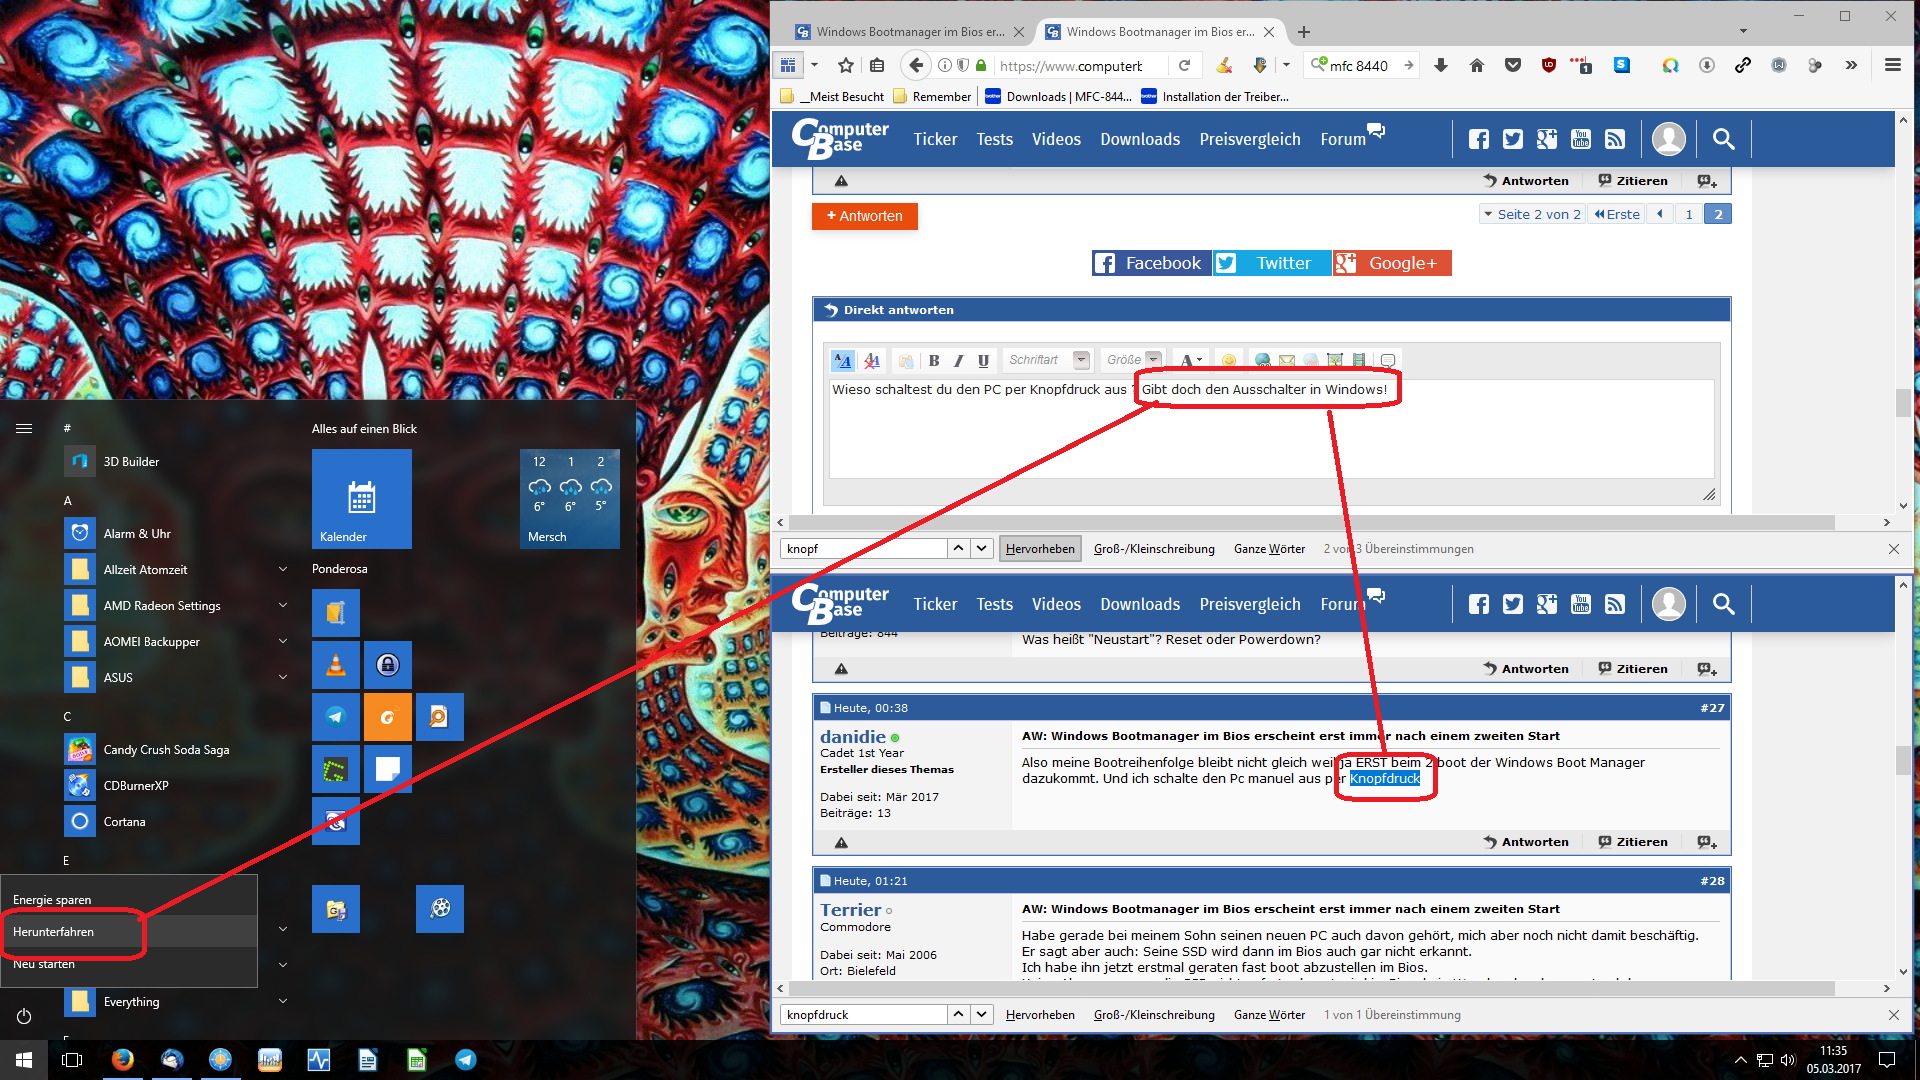
Task: Open the Twitter share button
Action: click(x=1271, y=263)
